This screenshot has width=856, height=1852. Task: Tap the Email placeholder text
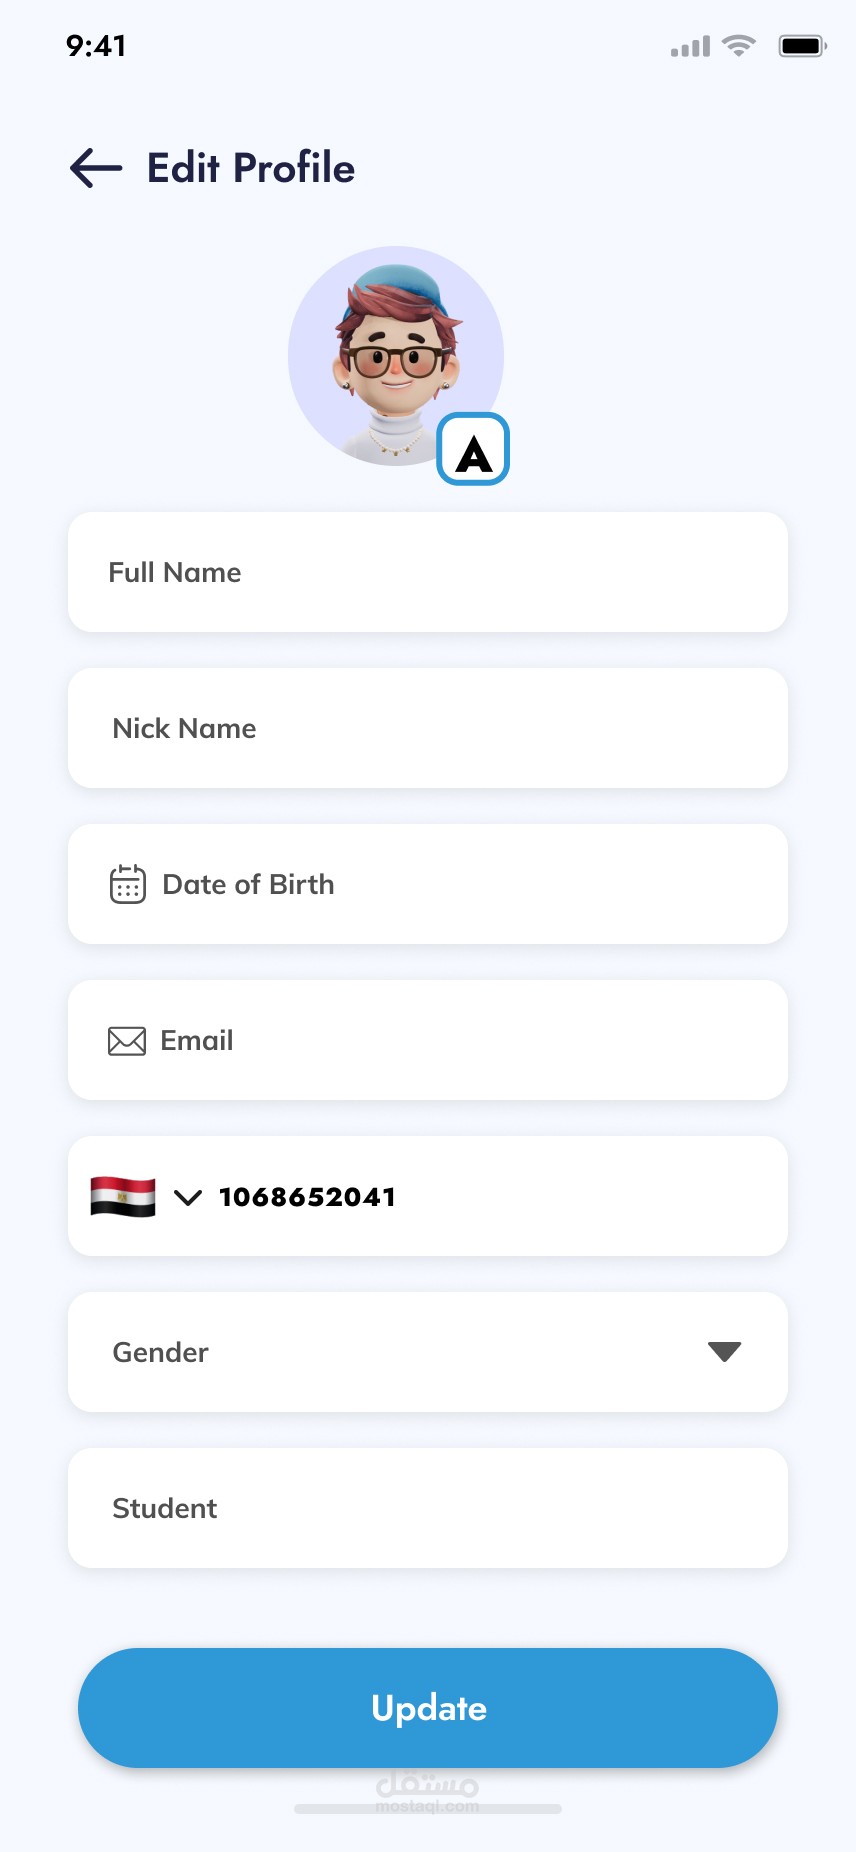[x=197, y=1041]
